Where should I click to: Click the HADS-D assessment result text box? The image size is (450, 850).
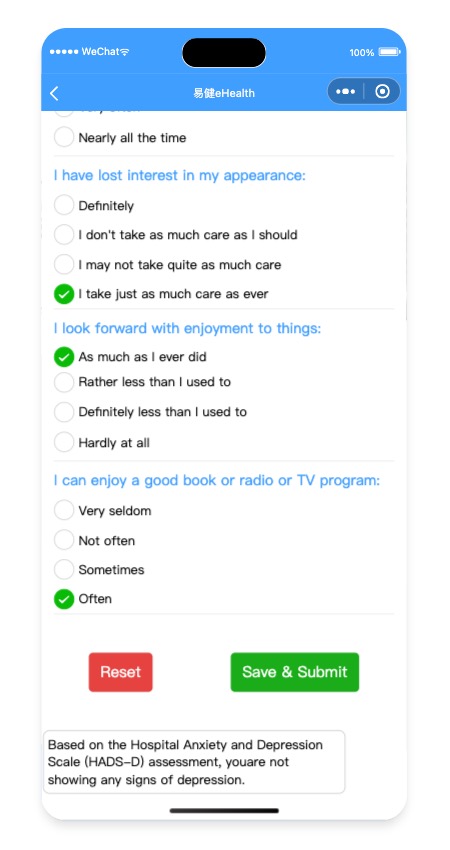tap(194, 762)
